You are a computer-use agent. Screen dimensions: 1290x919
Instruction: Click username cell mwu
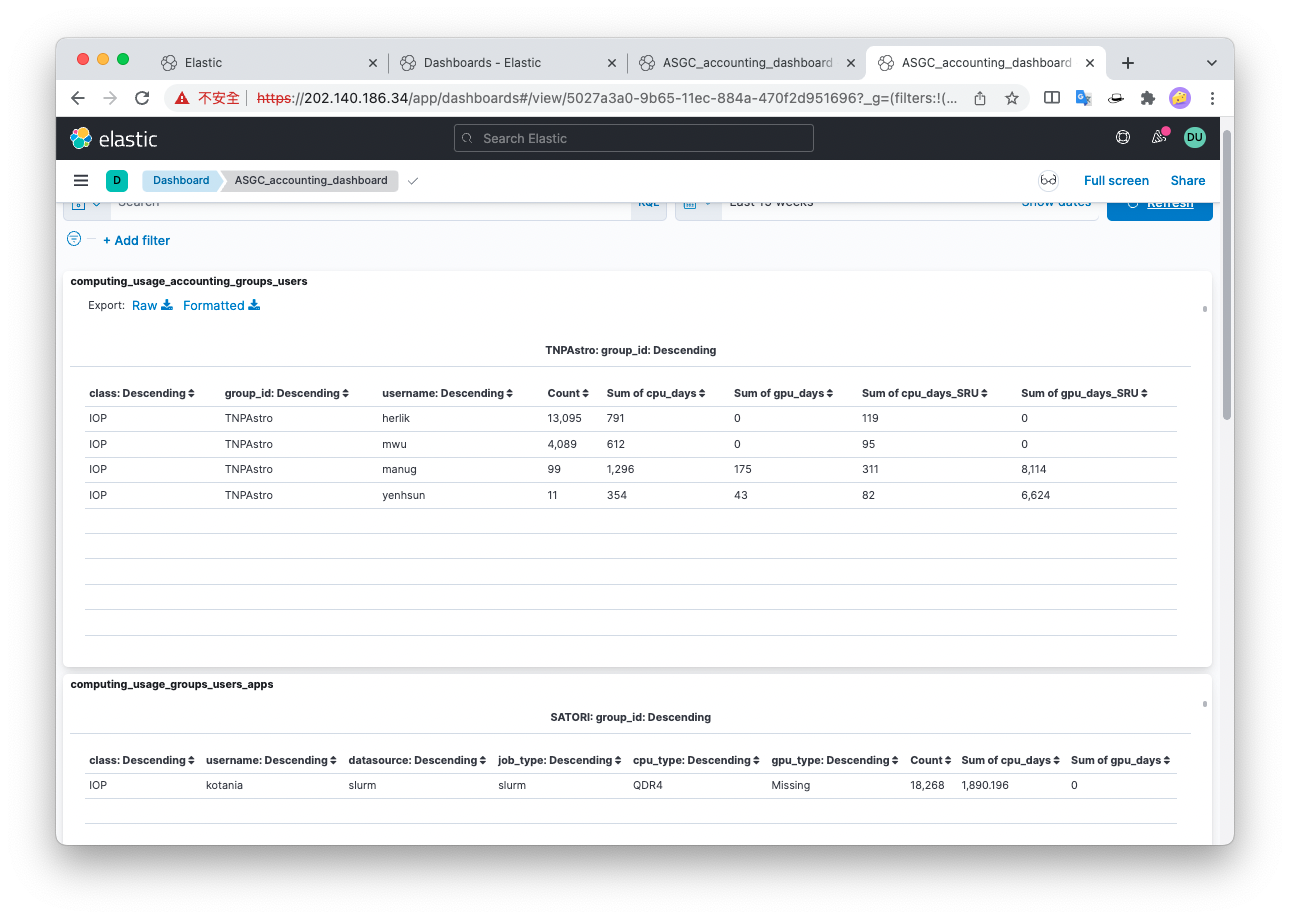[x=395, y=444]
